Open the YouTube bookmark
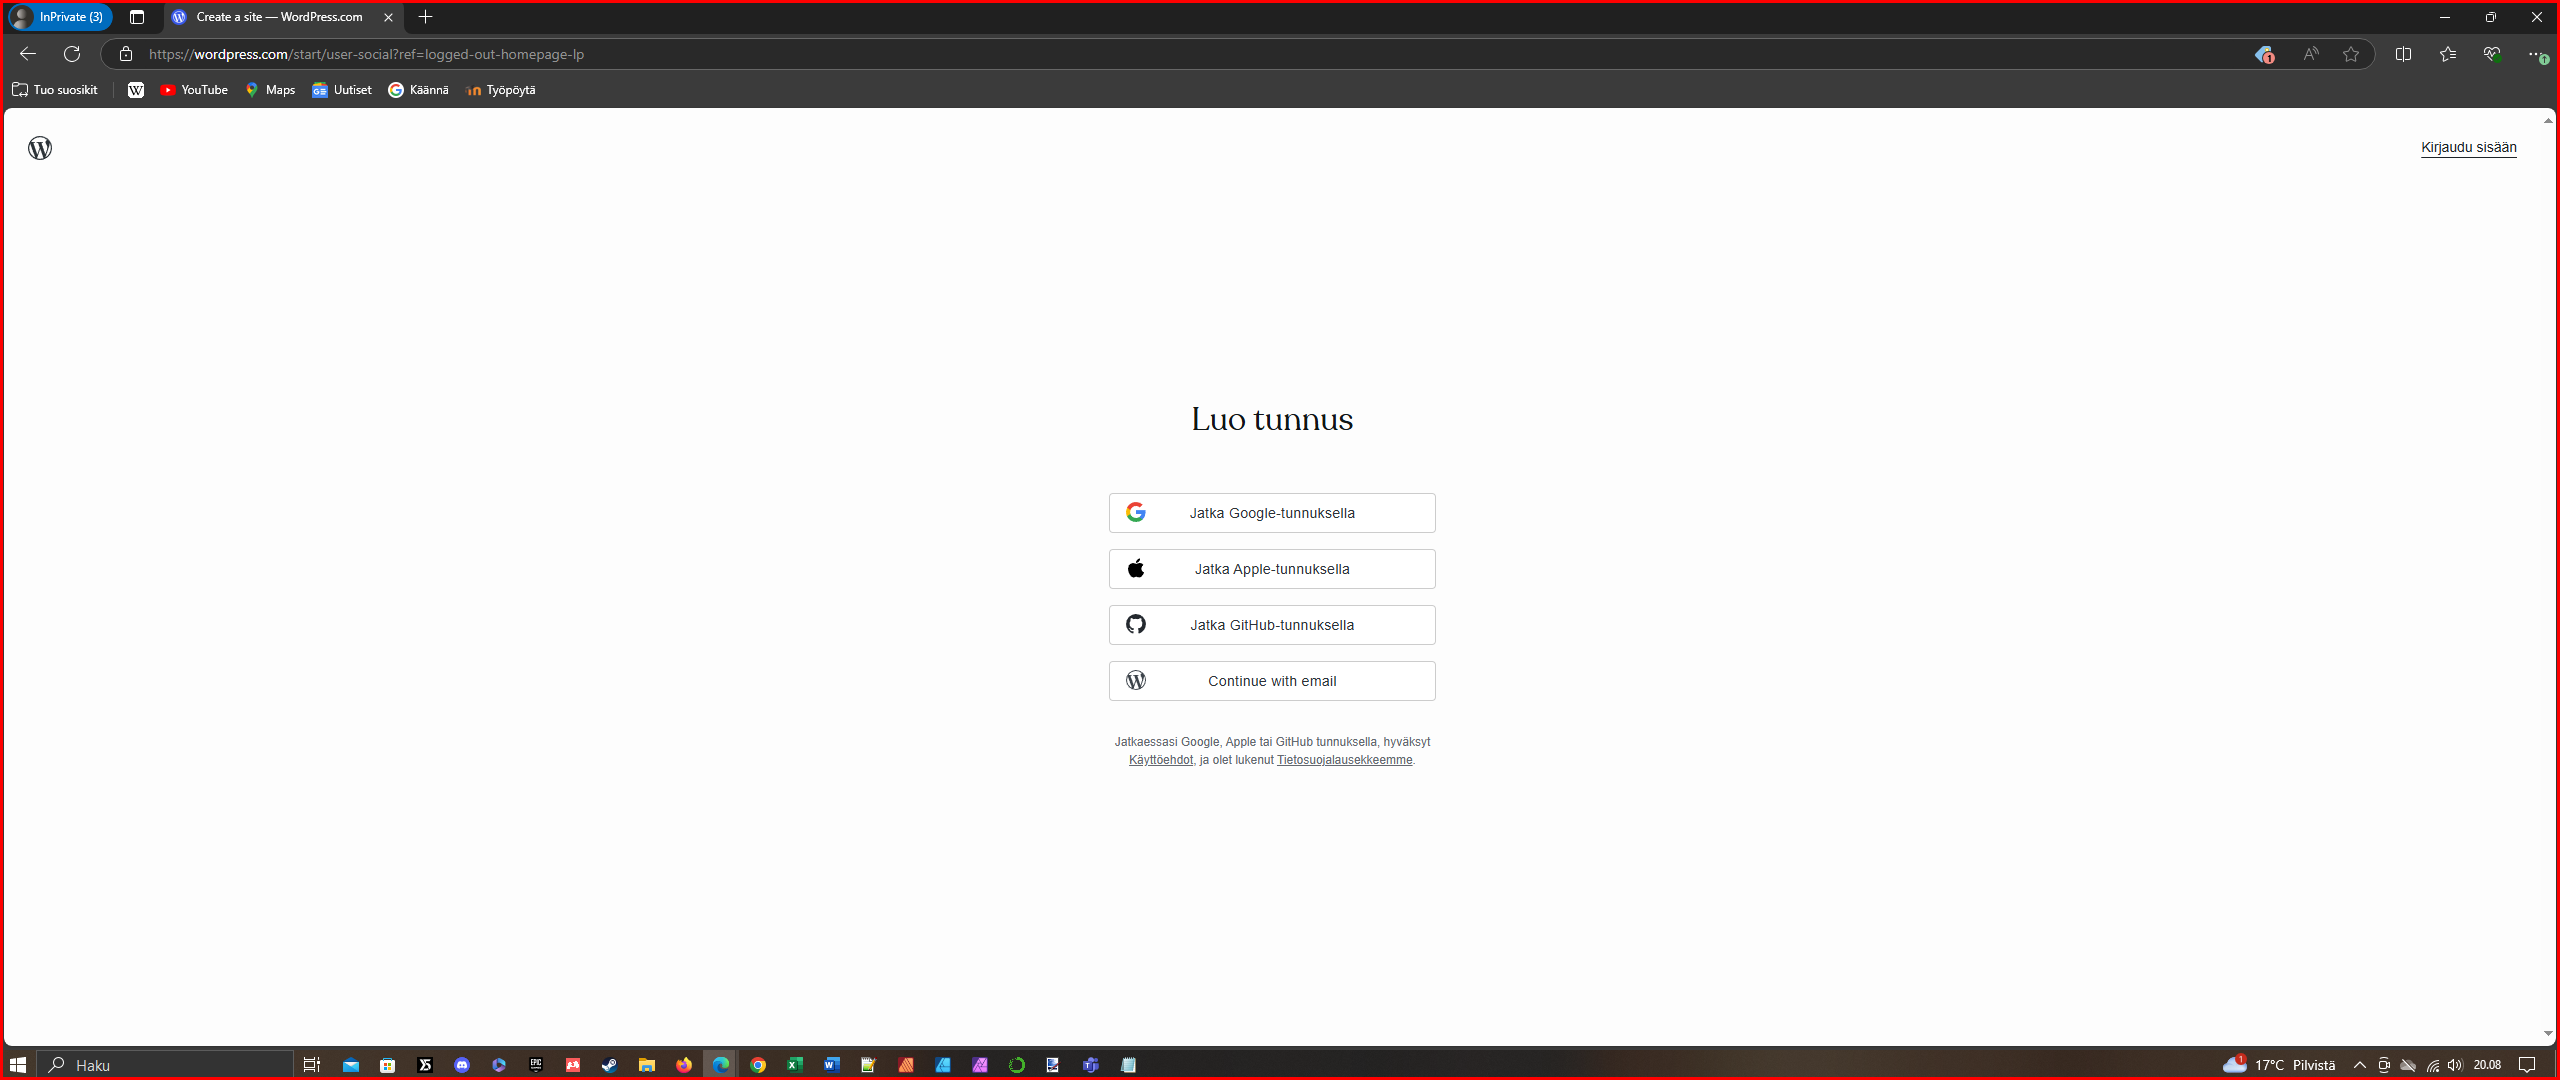Image resolution: width=2560 pixels, height=1080 pixels. click(x=194, y=90)
